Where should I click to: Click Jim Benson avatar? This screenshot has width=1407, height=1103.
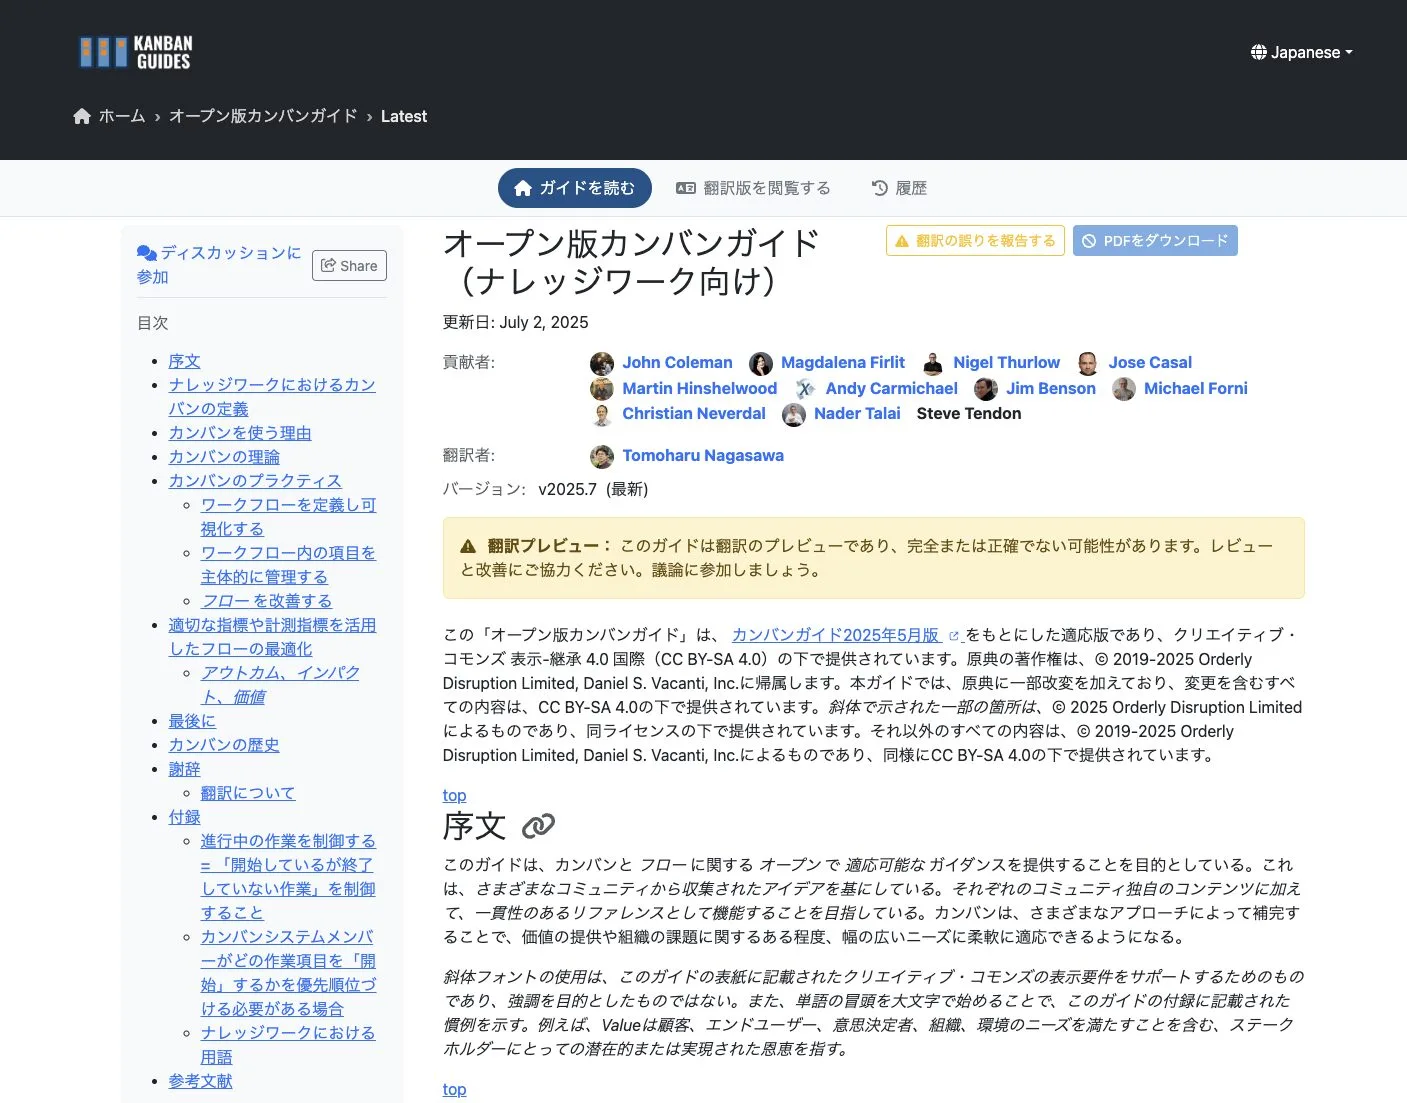pyautogui.click(x=986, y=389)
